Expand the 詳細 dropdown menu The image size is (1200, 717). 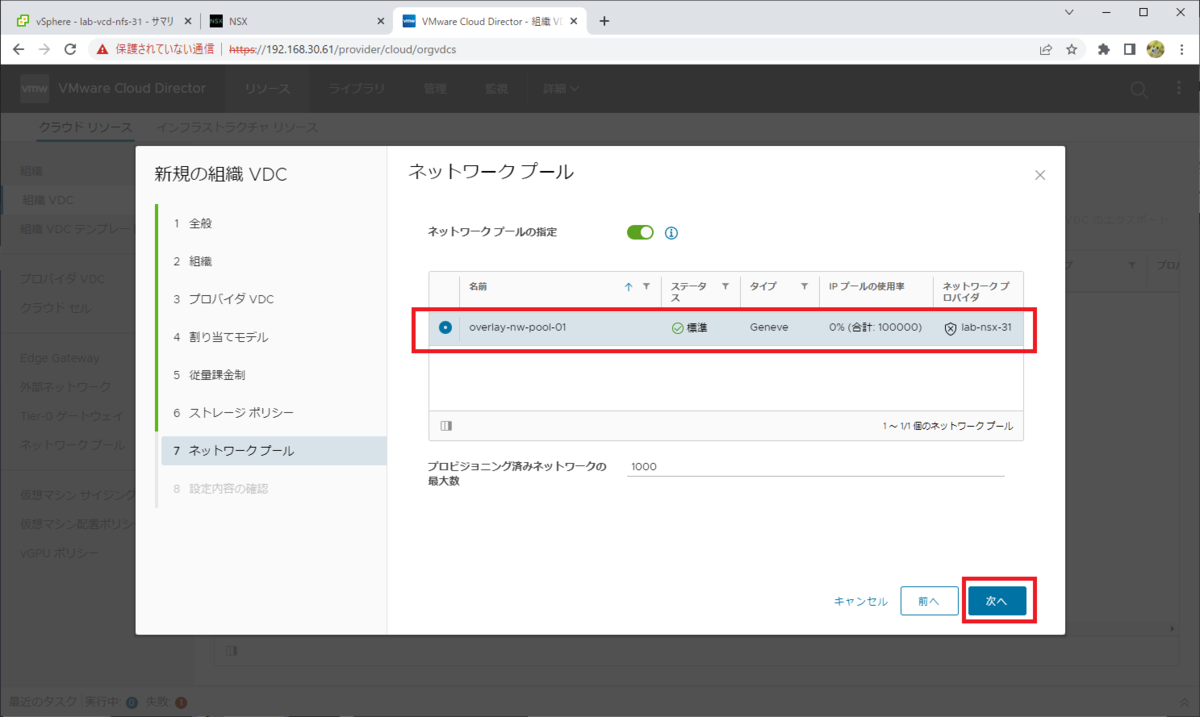click(x=561, y=89)
